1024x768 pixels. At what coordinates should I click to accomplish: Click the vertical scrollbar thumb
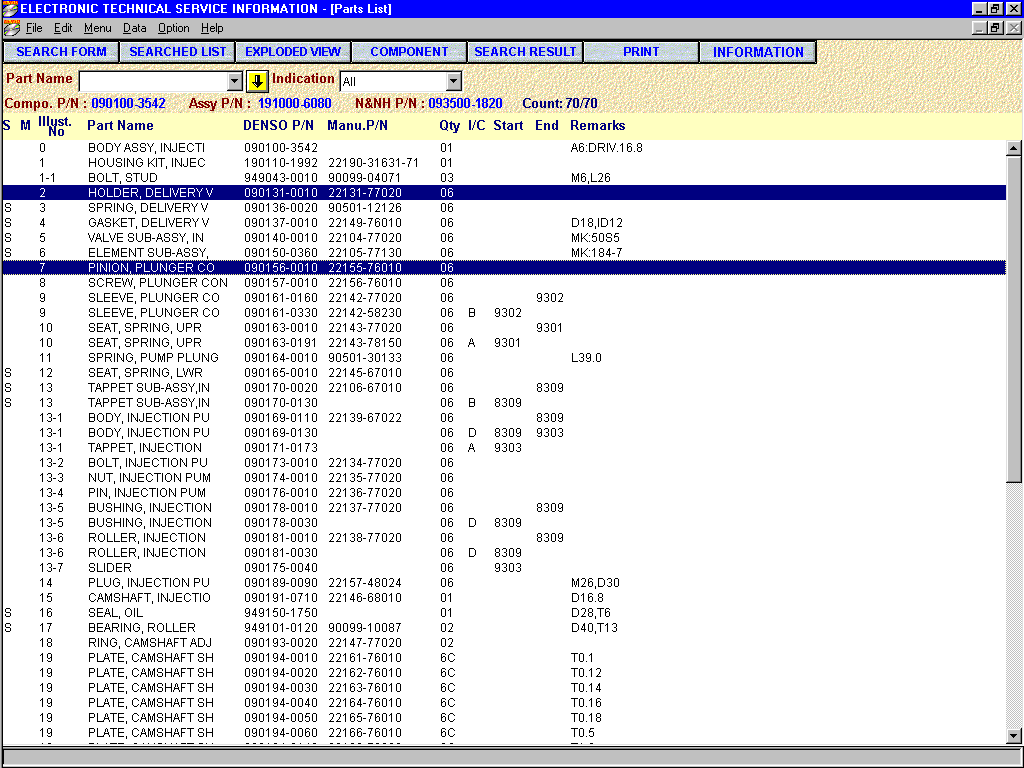[1013, 319]
